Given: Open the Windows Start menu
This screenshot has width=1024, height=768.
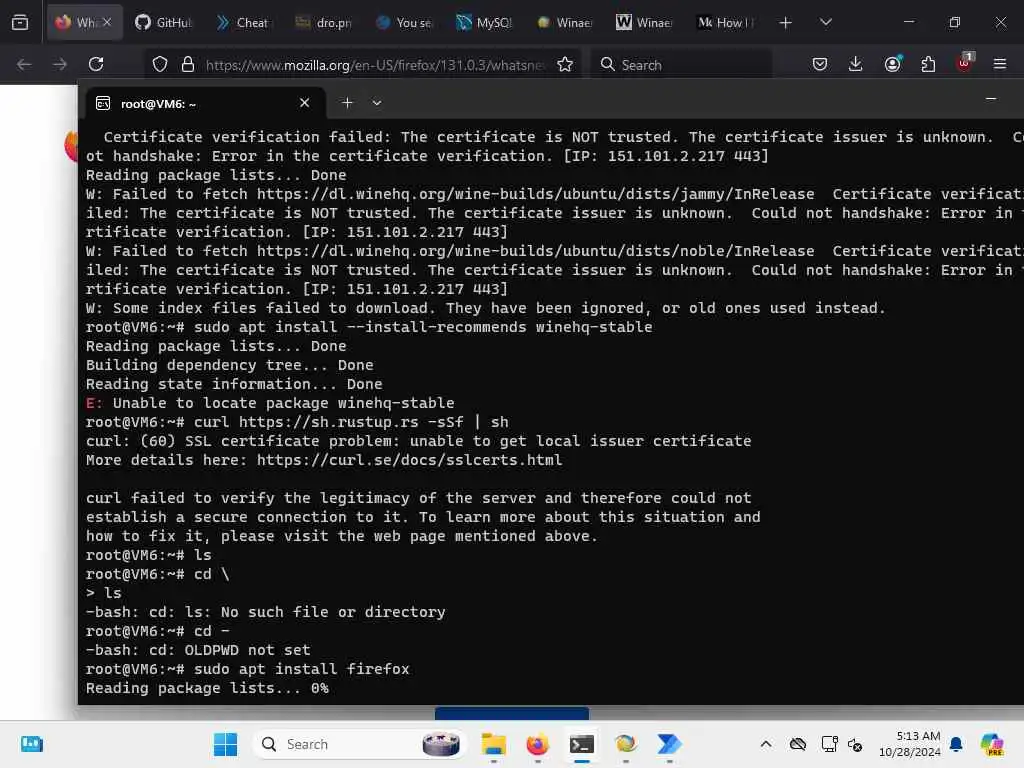Looking at the screenshot, I should (x=225, y=744).
